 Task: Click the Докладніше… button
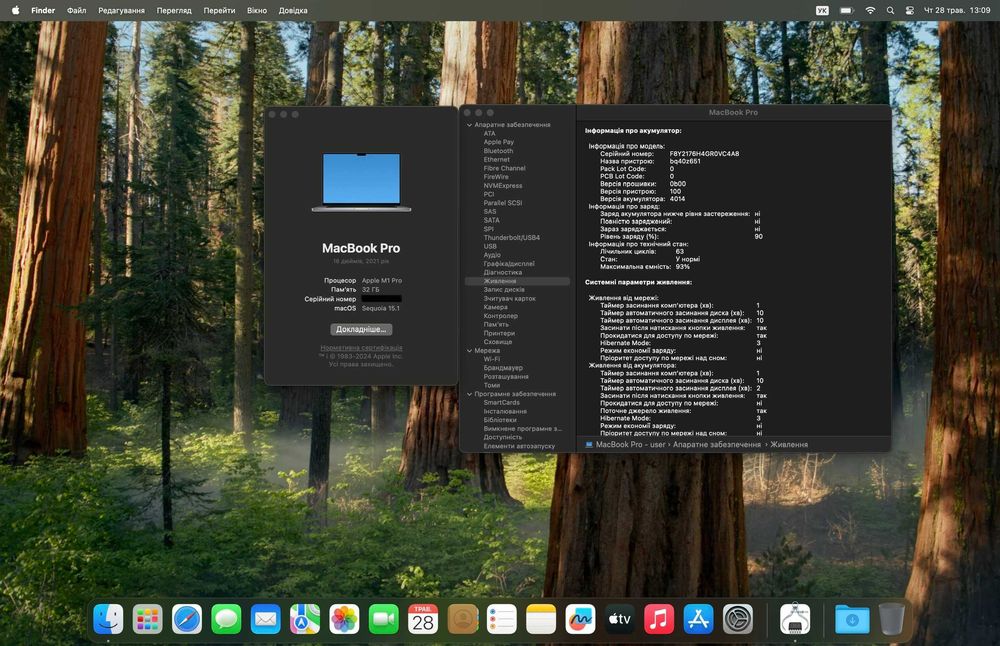pos(361,329)
